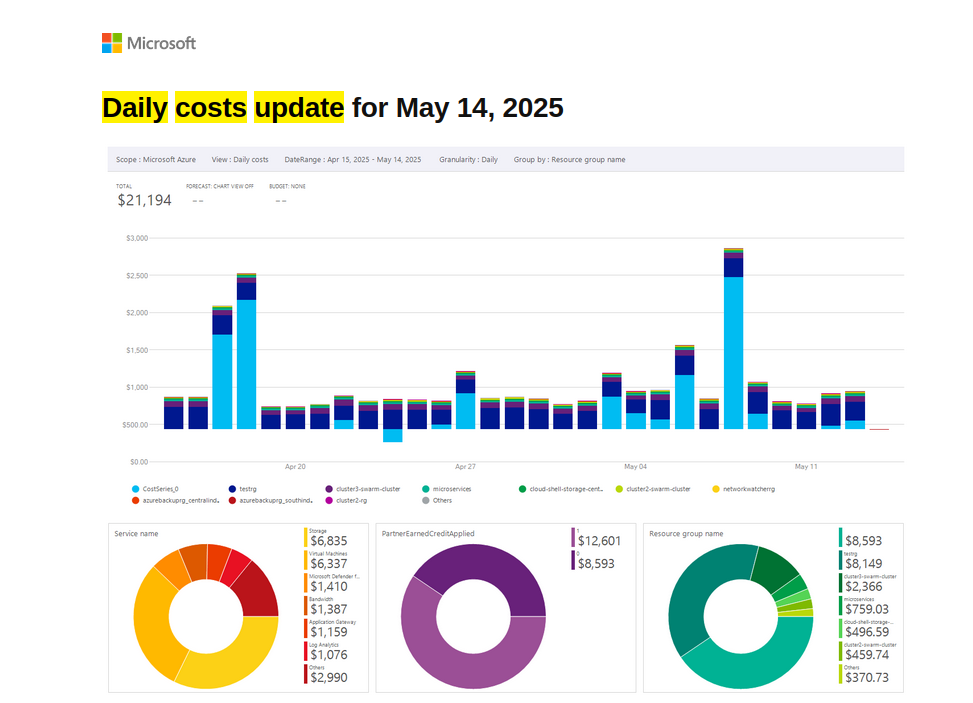Toggle the microservices chart legend entry
Viewport: 973px width, 703px height.
pos(447,489)
